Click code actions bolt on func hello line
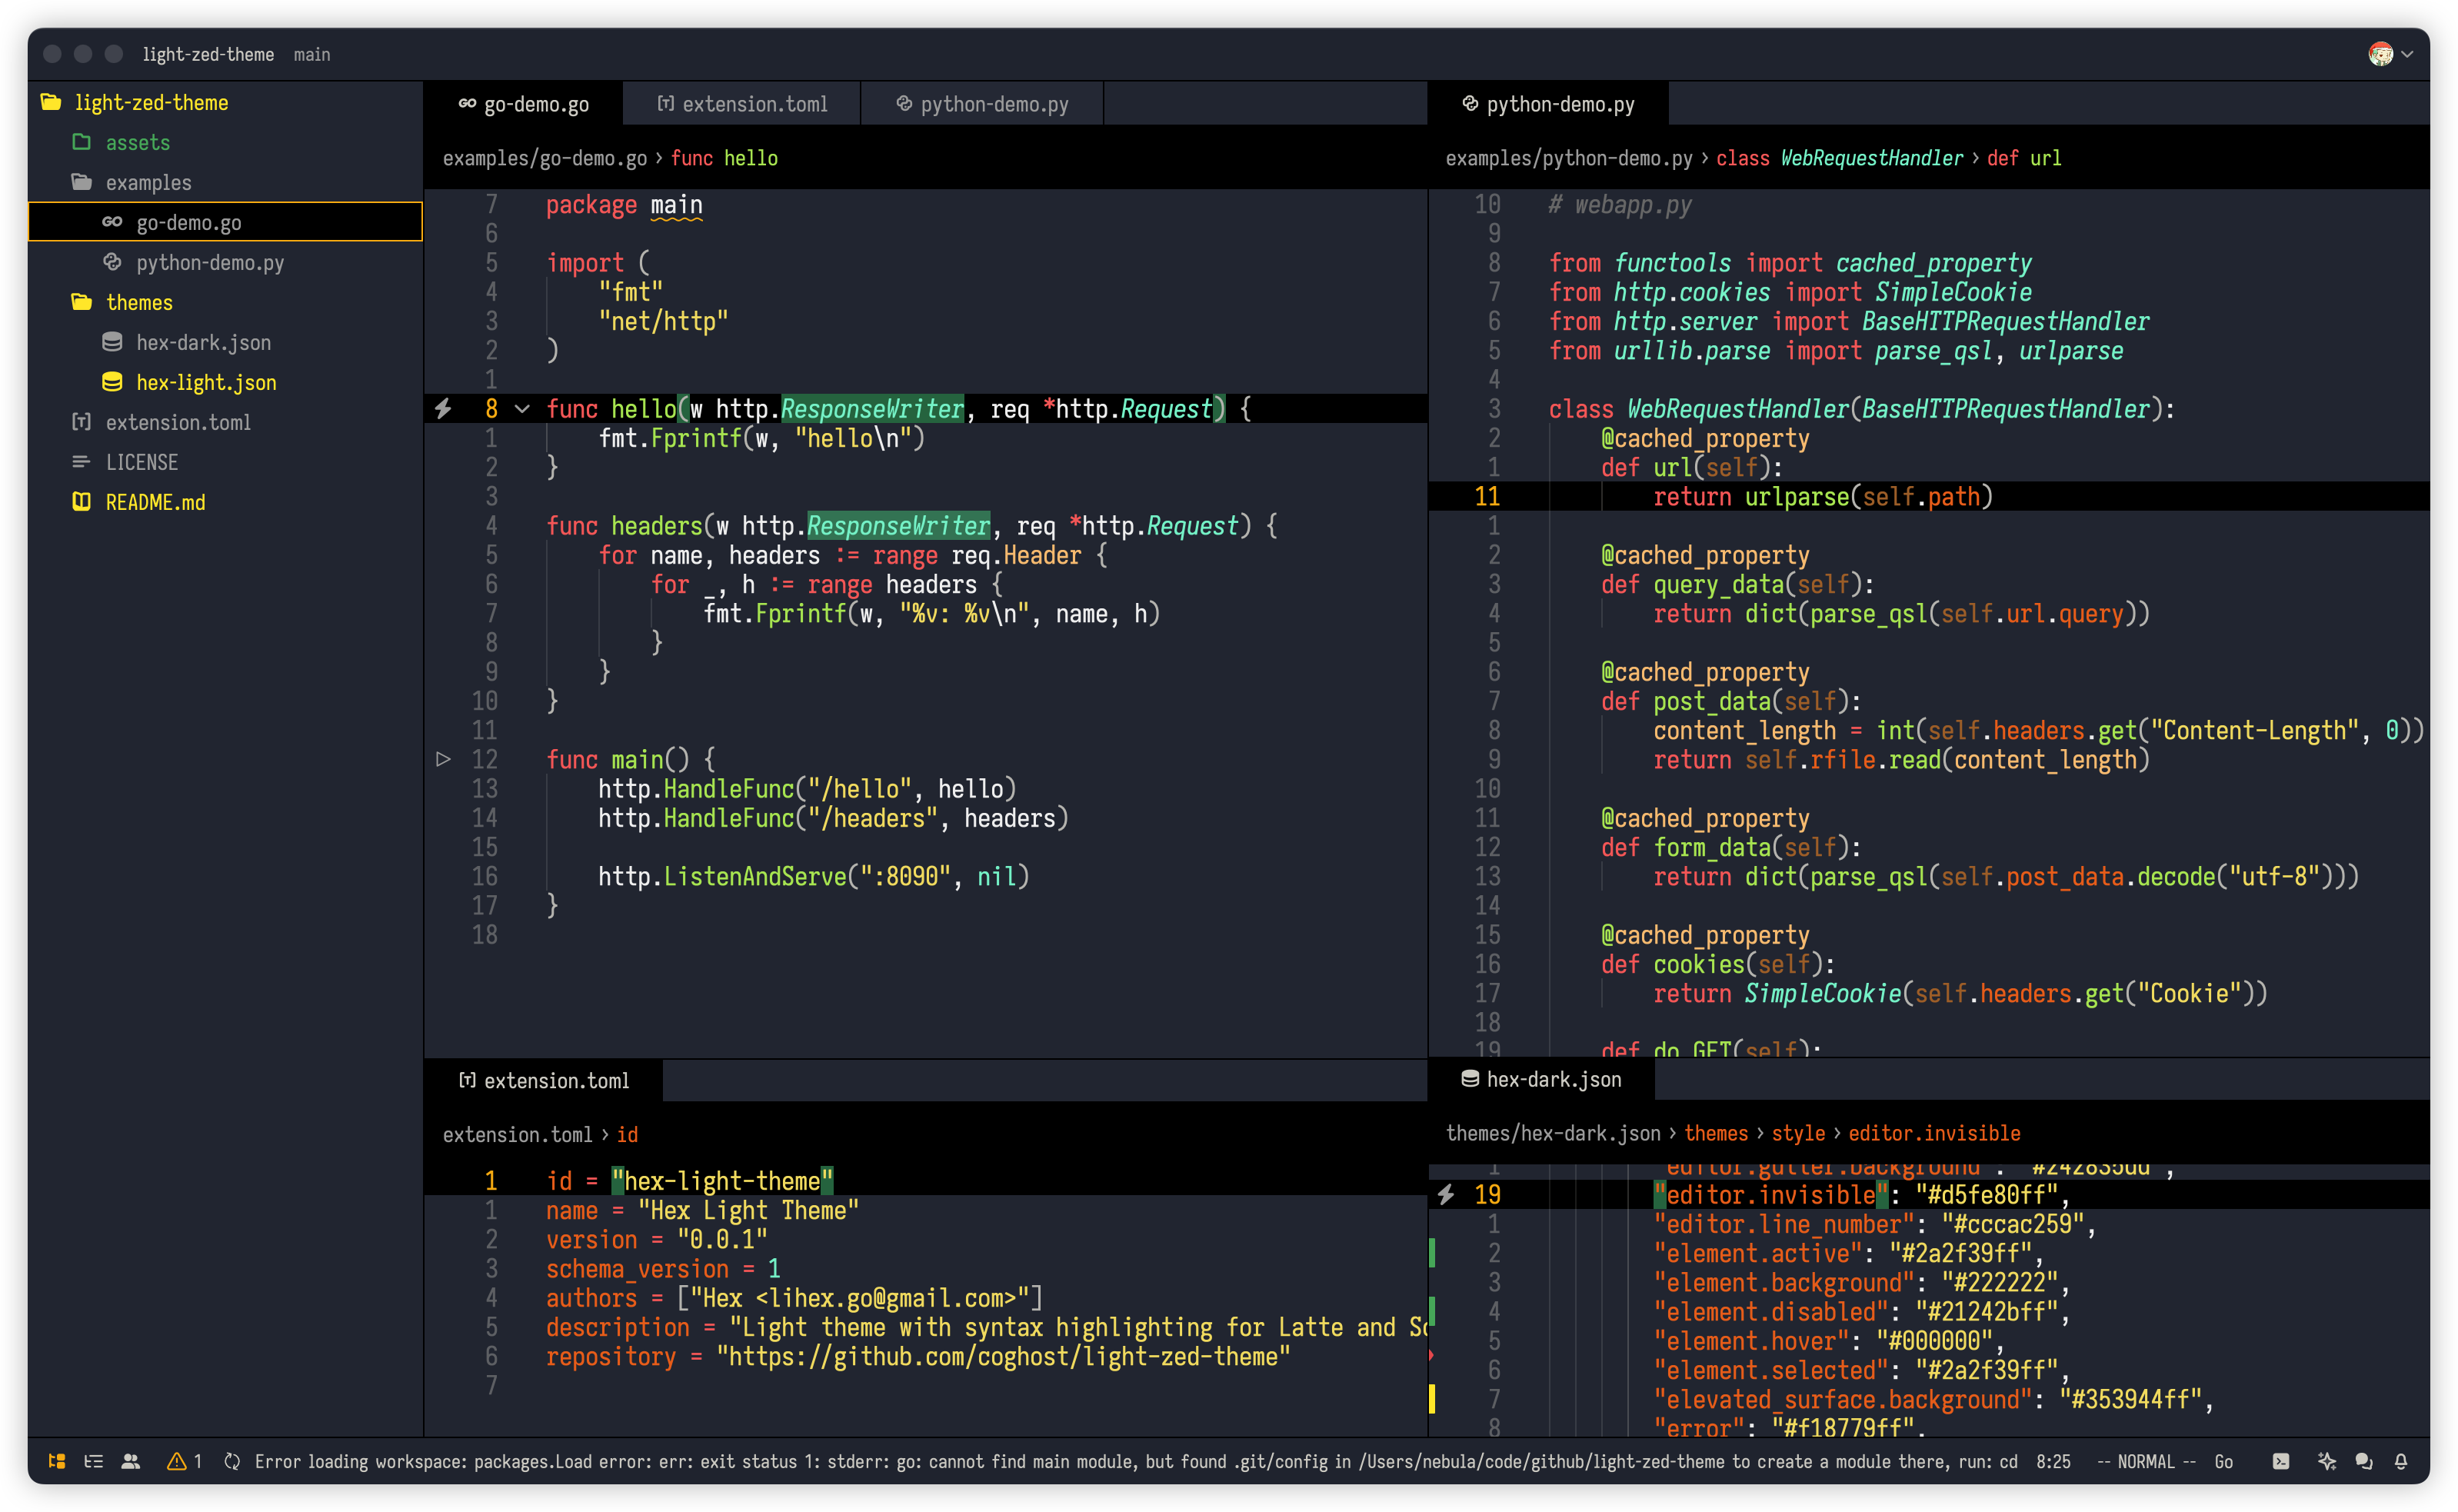 coord(443,408)
